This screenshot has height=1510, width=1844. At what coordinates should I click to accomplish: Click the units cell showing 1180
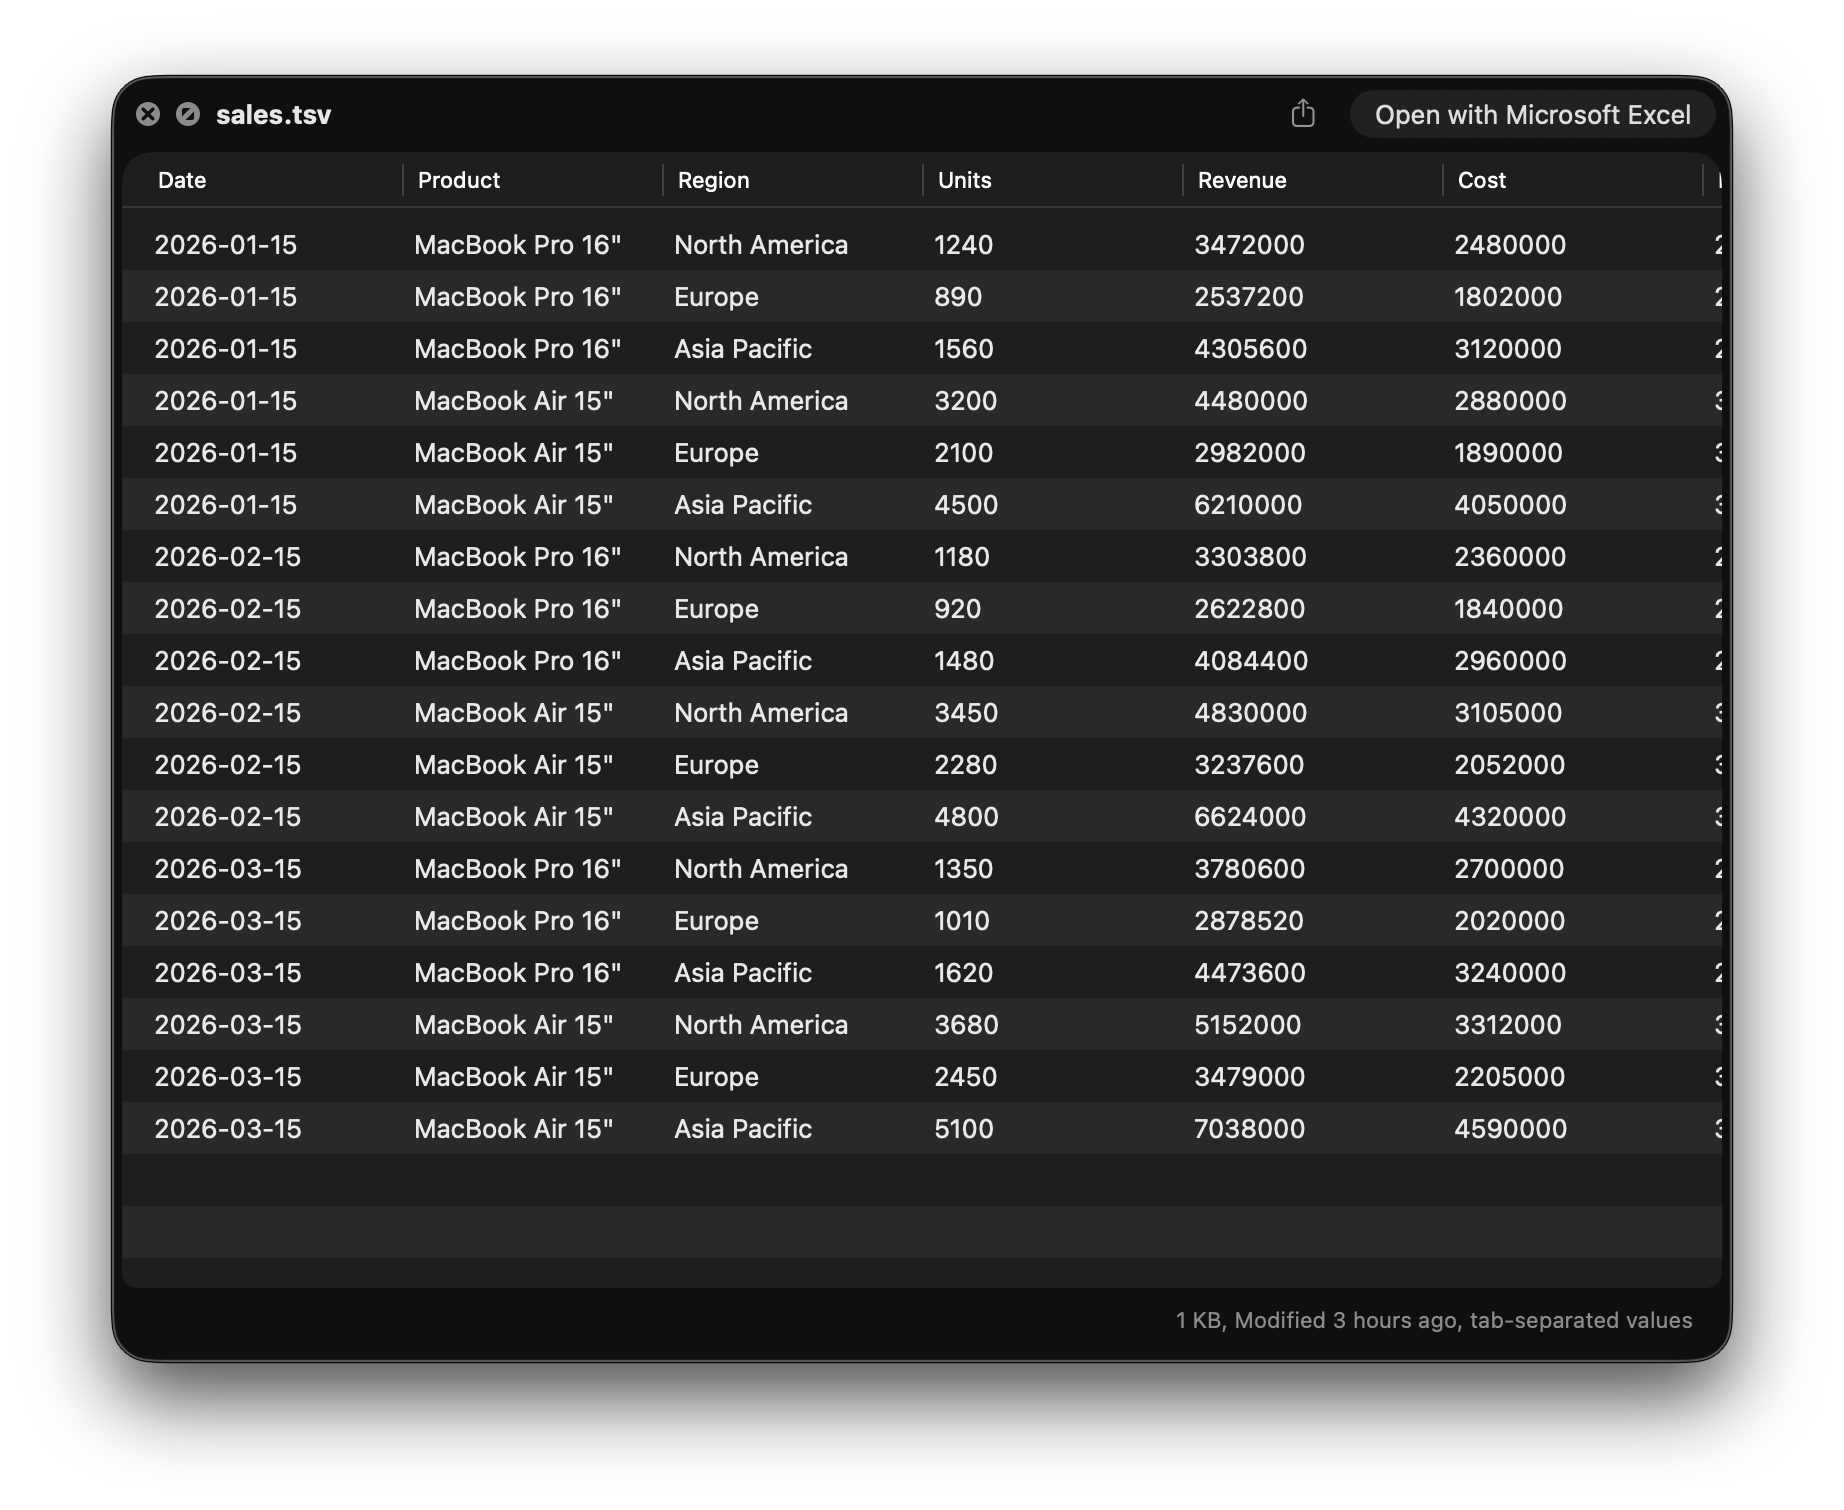pyautogui.click(x=961, y=557)
